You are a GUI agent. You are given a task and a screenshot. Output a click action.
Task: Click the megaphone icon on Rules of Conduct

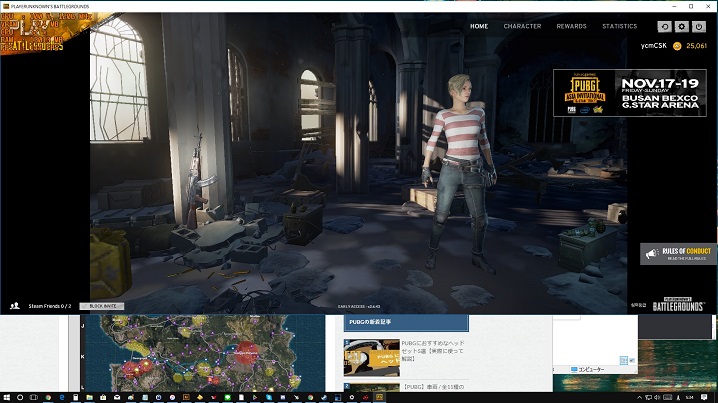click(x=652, y=254)
